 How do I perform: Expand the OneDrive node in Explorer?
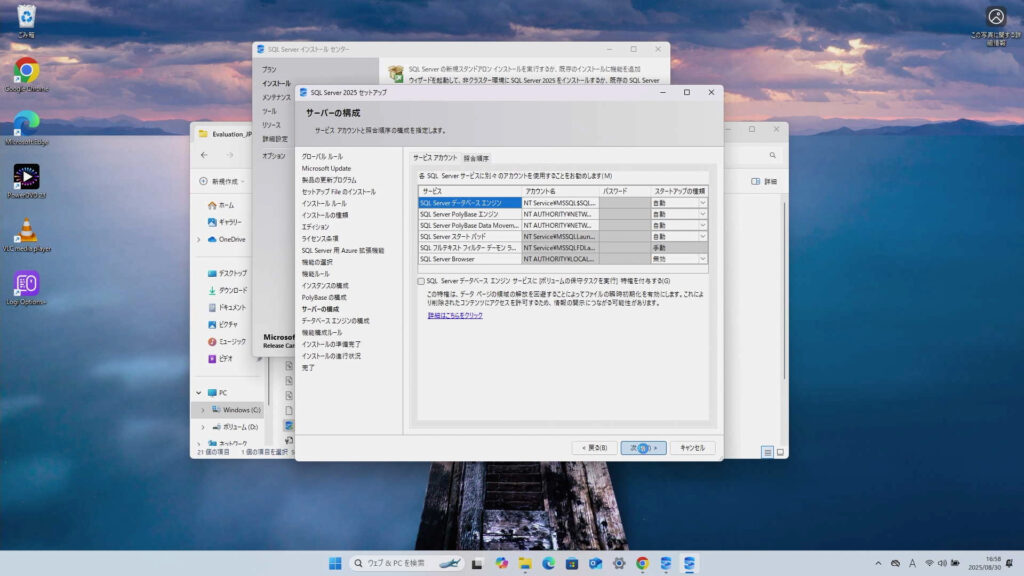pos(199,240)
